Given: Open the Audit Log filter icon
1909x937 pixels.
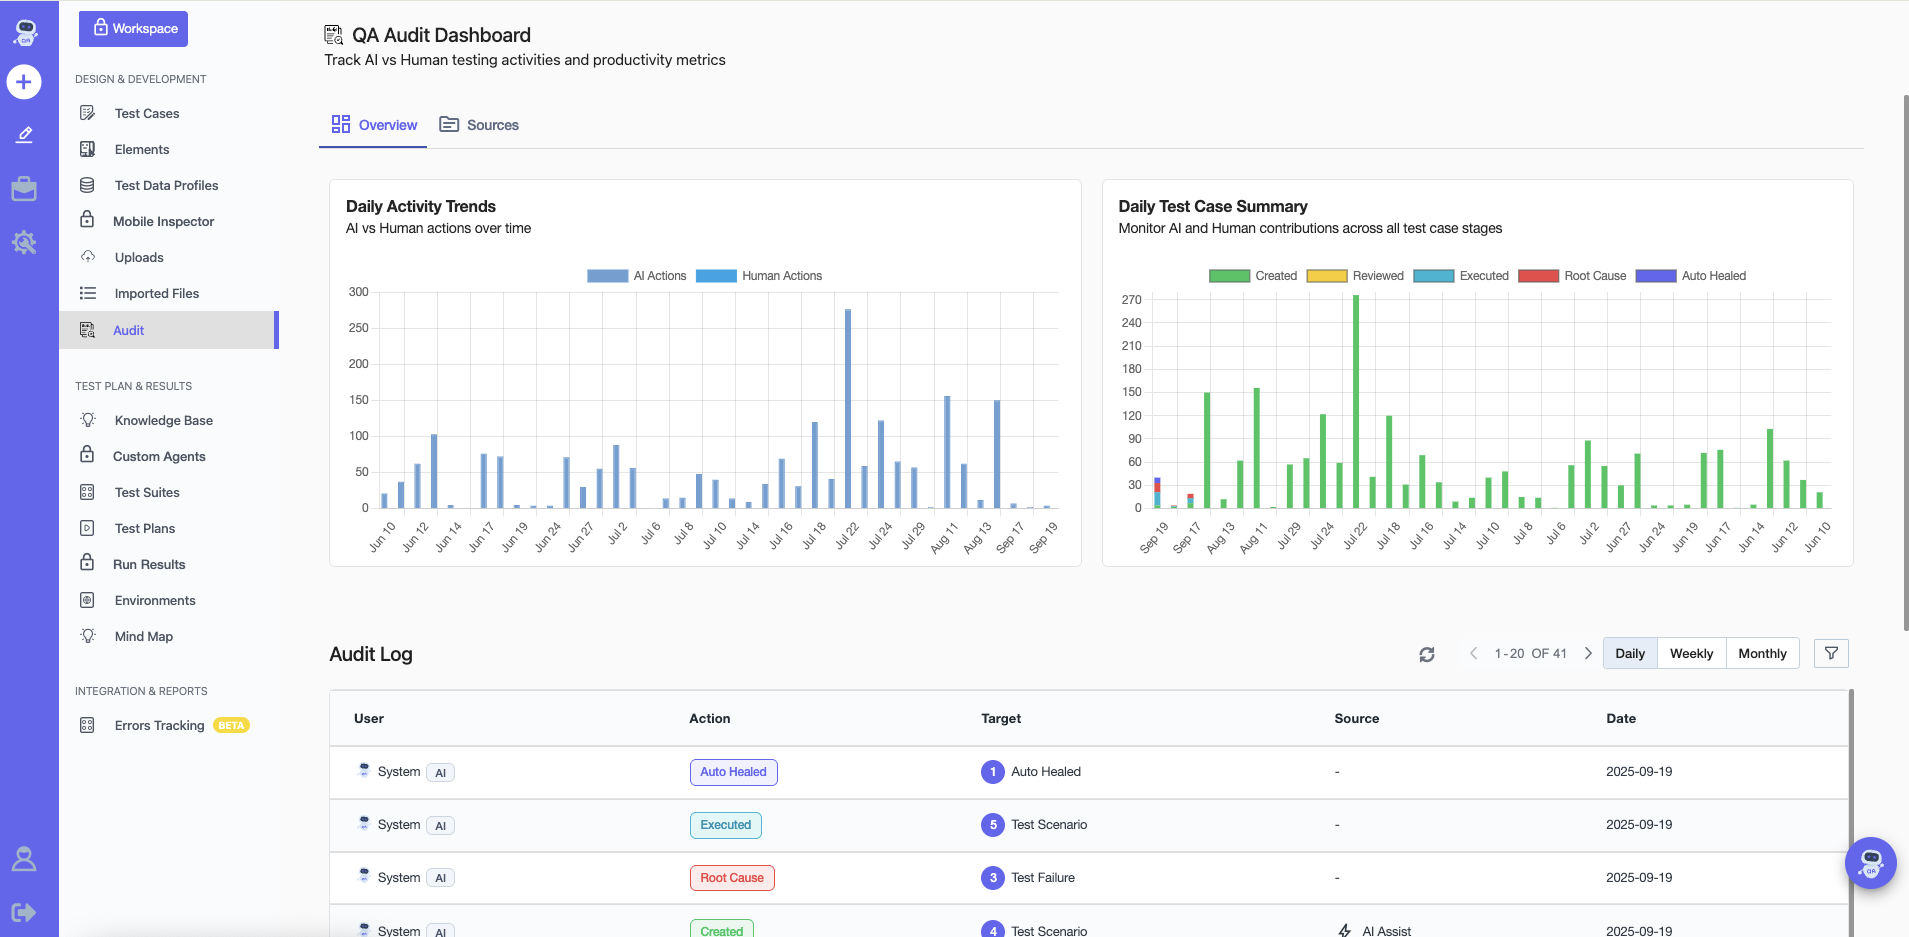Looking at the screenshot, I should (x=1830, y=654).
